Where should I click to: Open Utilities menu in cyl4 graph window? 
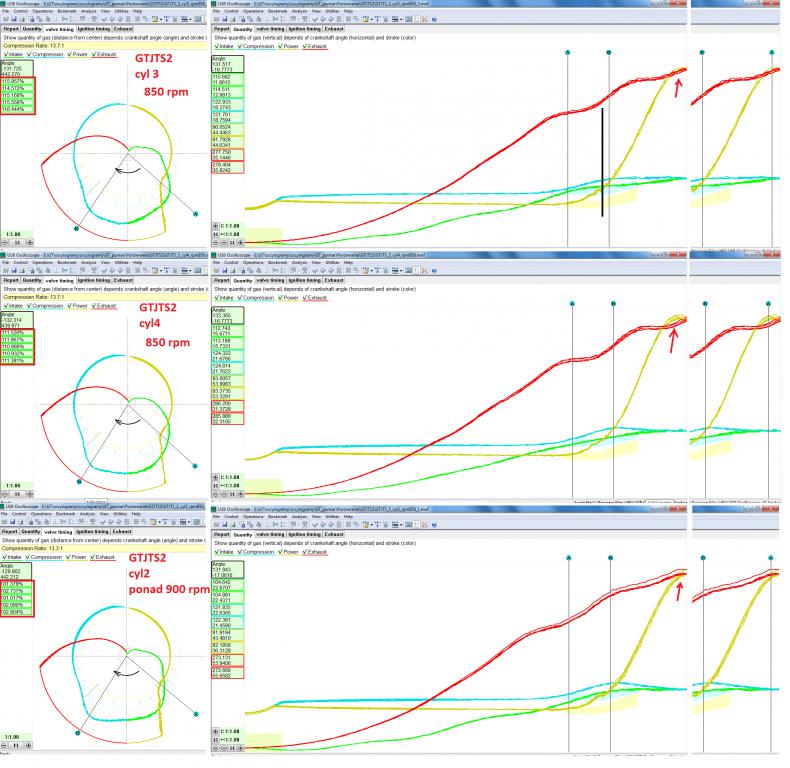pos(331,262)
